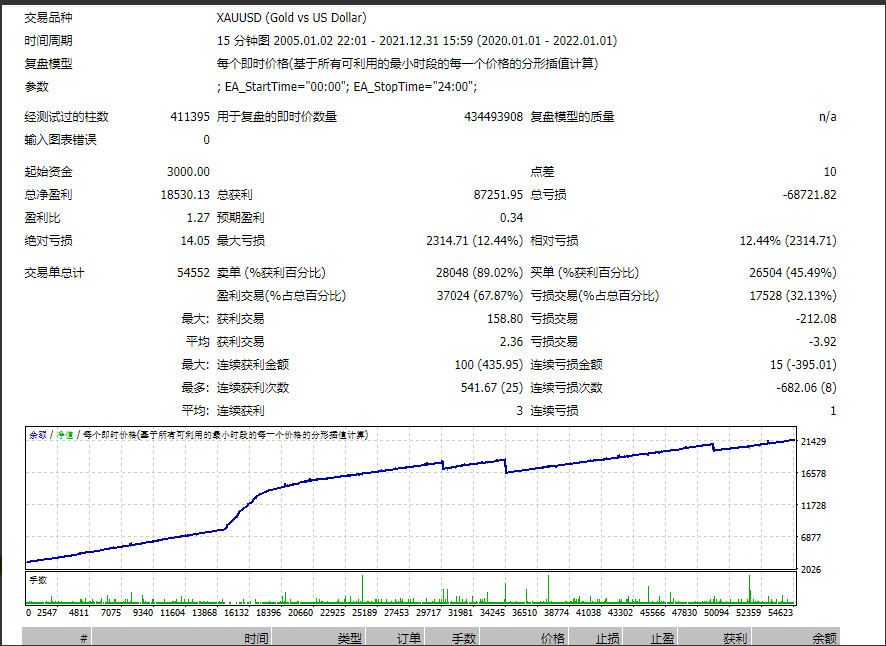Click consecutive losses value 15 (-395.01)

pos(803,365)
